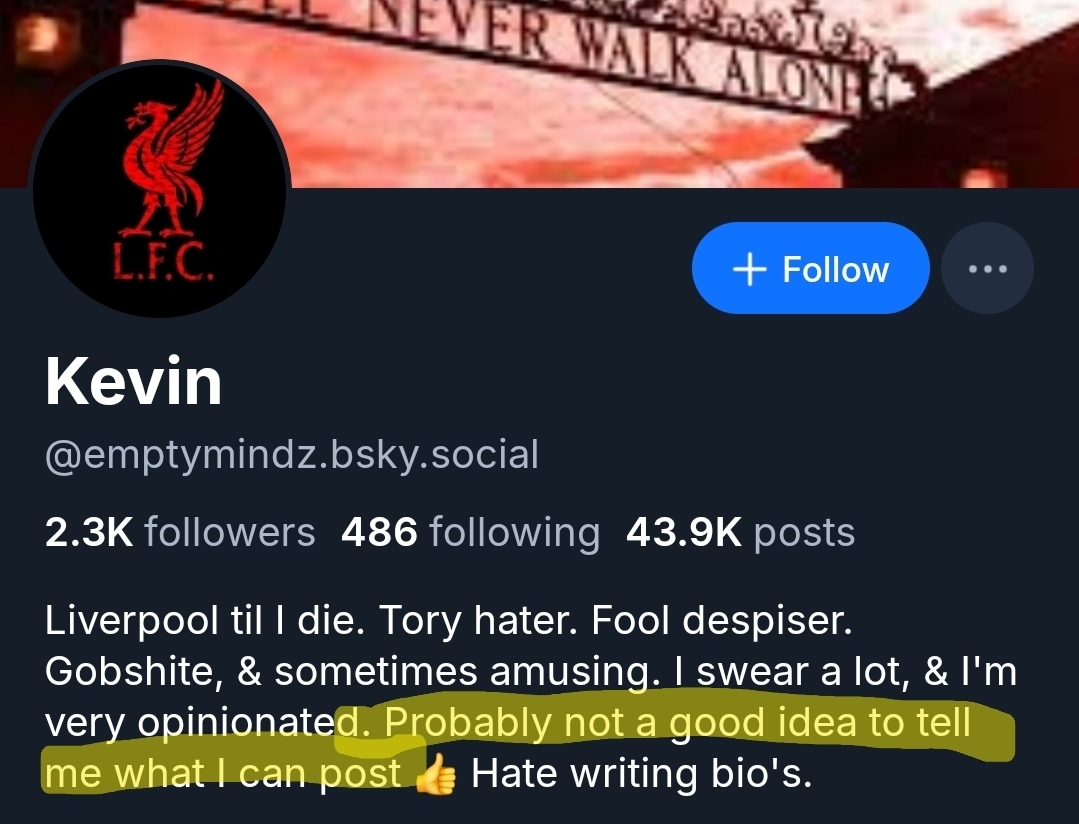This screenshot has height=824, width=1079.
Task: Click the @emptymindz.bsky.social handle
Action: (291, 455)
